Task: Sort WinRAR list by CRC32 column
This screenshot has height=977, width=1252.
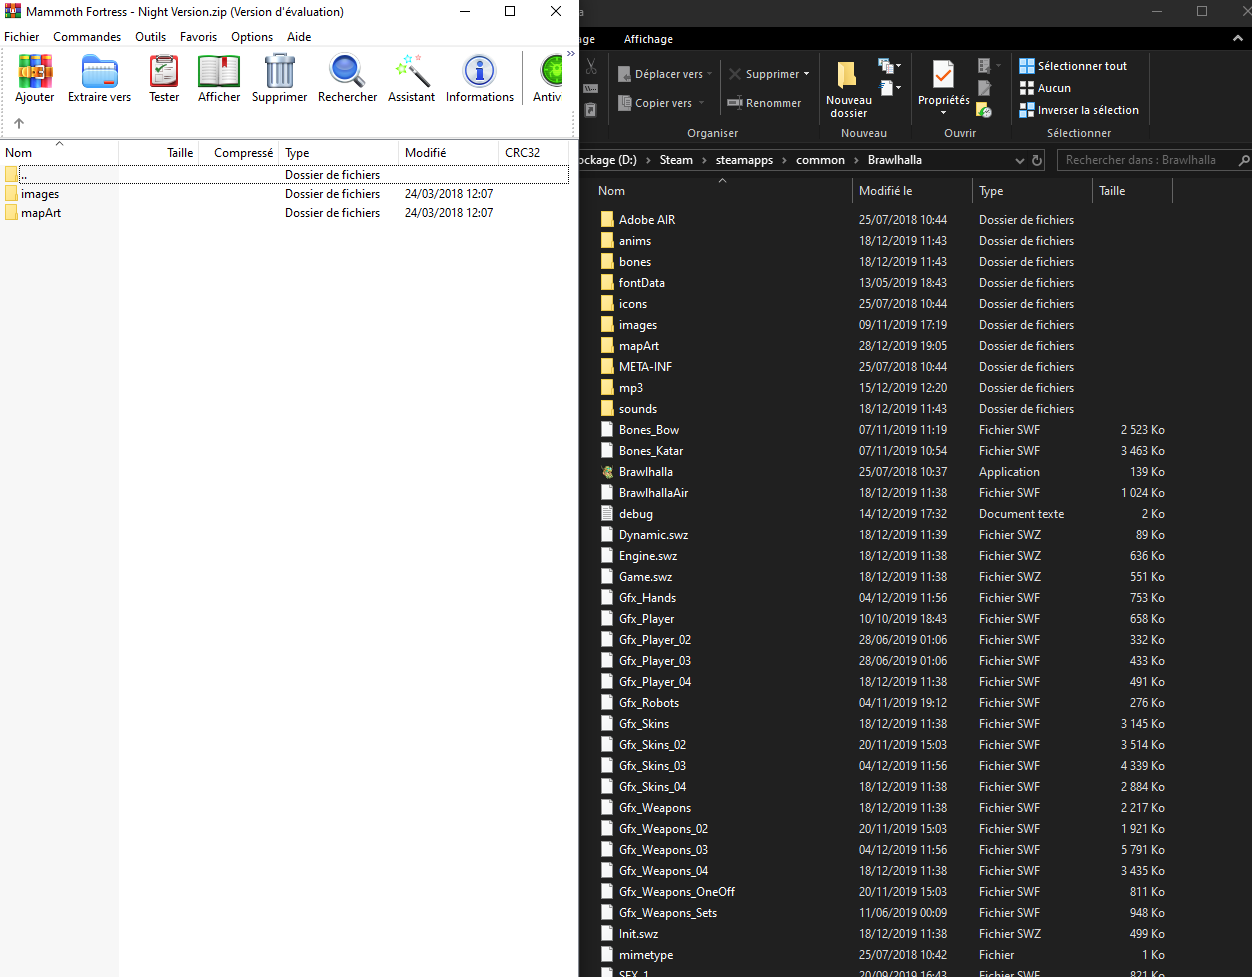Action: pos(535,153)
